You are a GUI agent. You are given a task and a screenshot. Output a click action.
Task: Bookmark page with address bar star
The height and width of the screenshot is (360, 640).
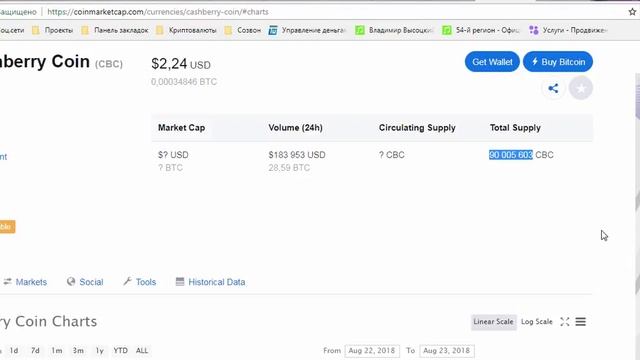click(x=632, y=12)
